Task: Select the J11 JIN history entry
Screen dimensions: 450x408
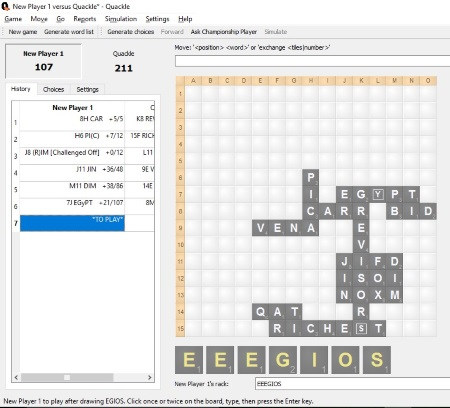Action: click(72, 173)
